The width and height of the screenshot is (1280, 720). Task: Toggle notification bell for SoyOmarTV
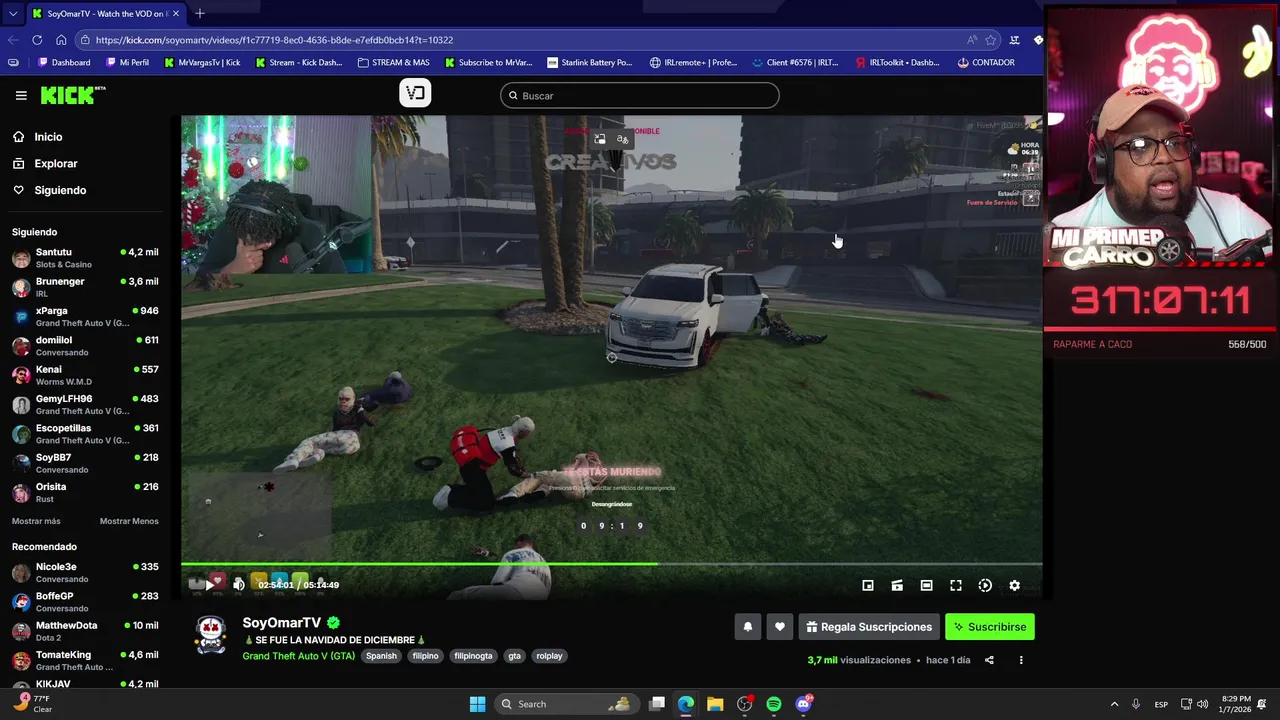(x=747, y=627)
